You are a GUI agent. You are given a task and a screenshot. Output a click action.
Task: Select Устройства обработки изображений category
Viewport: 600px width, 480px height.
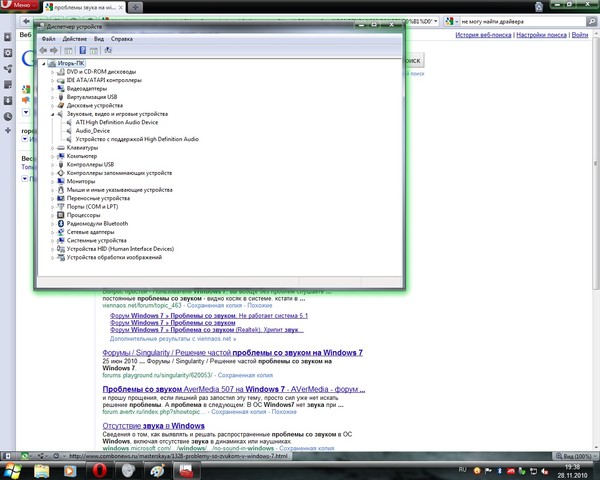point(114,257)
